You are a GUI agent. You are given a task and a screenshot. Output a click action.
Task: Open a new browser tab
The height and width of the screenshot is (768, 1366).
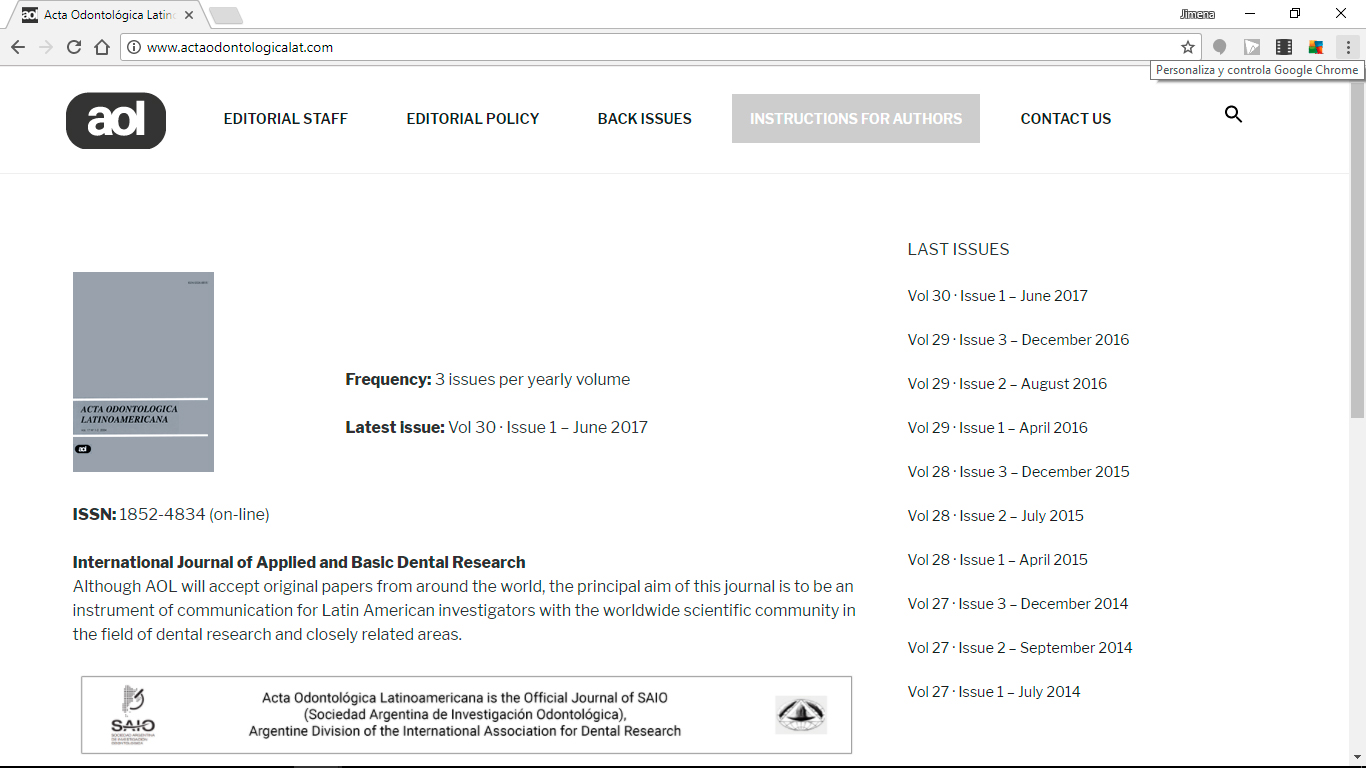[x=226, y=15]
